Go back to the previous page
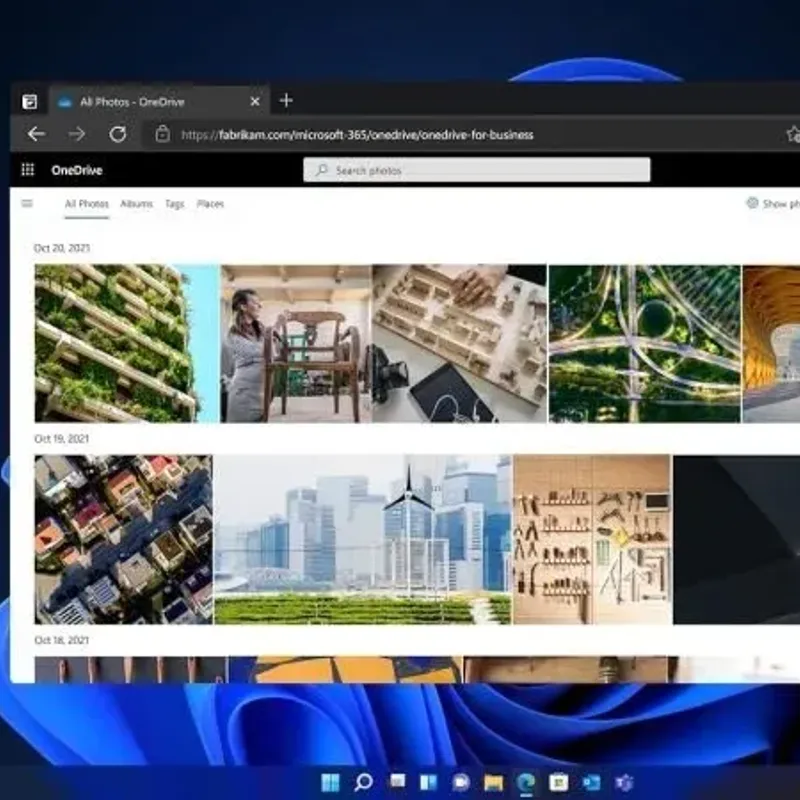 tap(36, 134)
